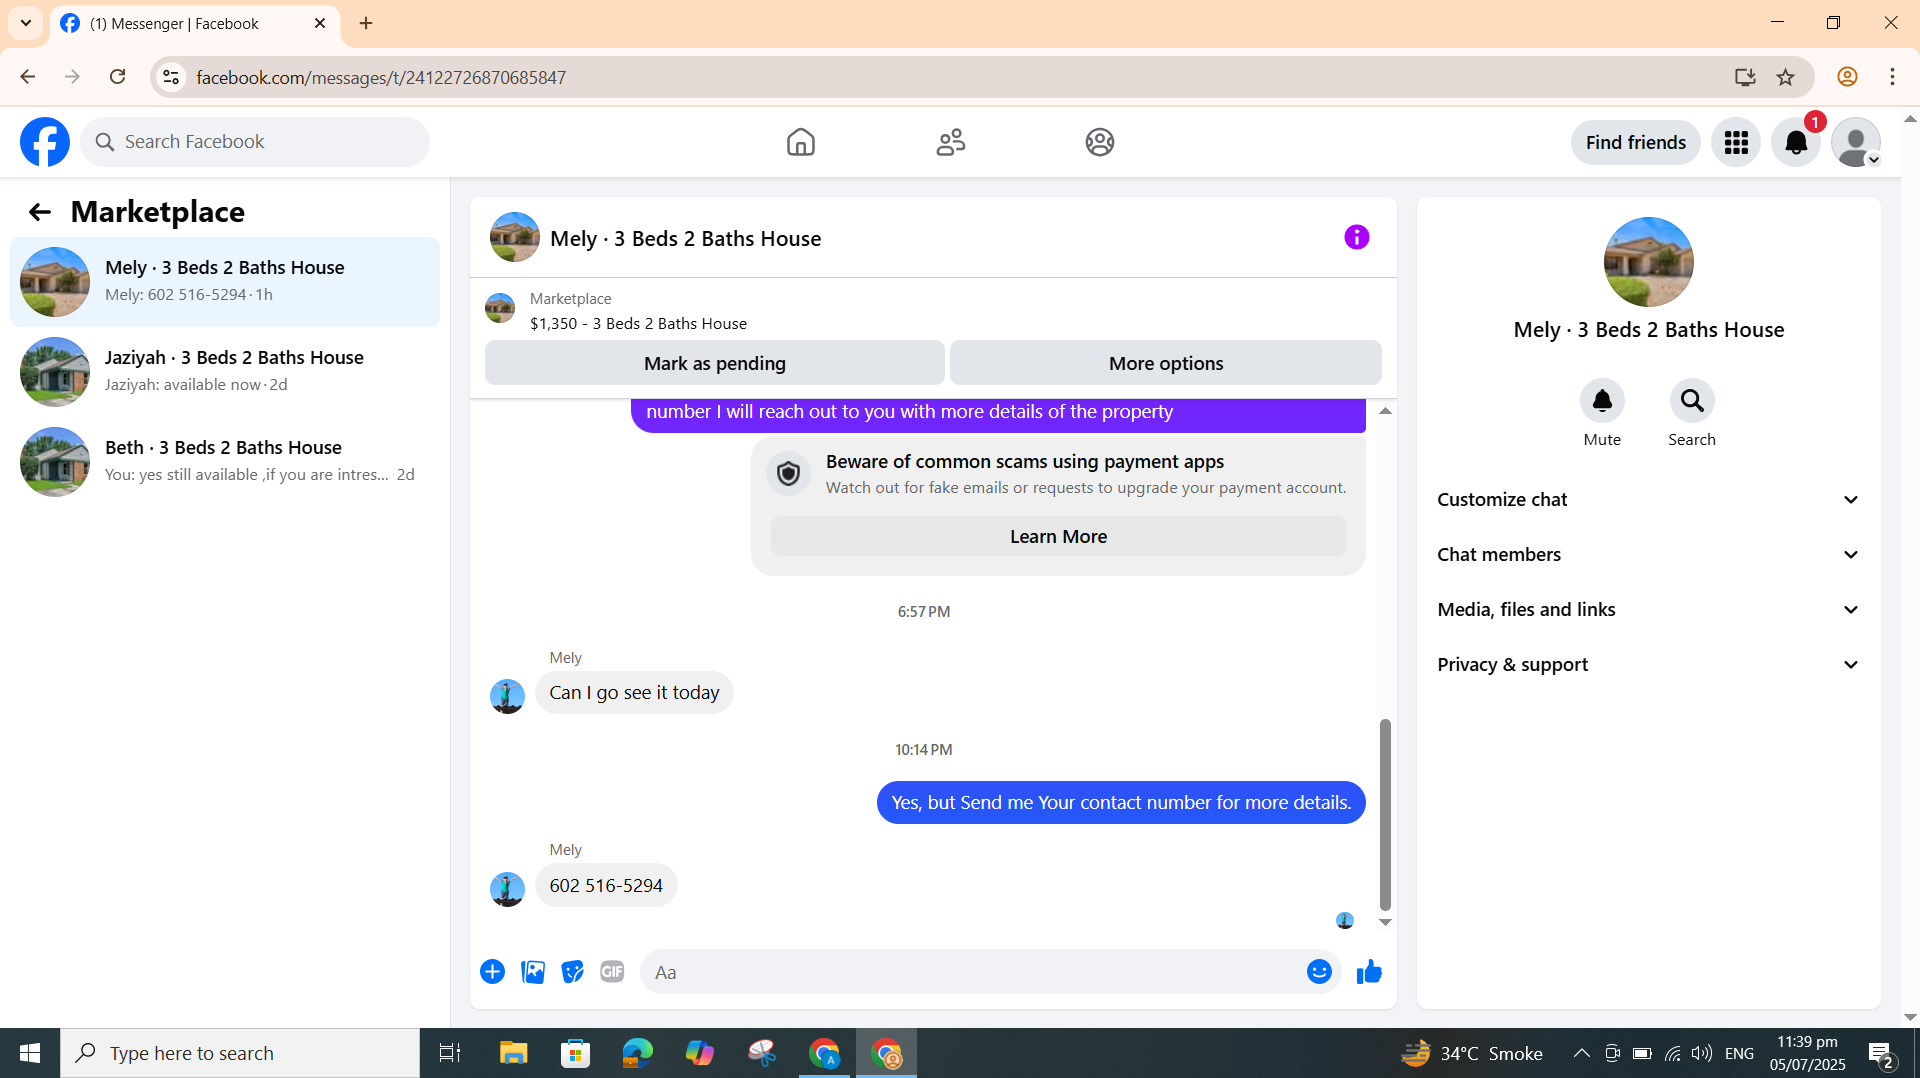Reload the page
This screenshot has width=1920, height=1078.
pos(117,77)
